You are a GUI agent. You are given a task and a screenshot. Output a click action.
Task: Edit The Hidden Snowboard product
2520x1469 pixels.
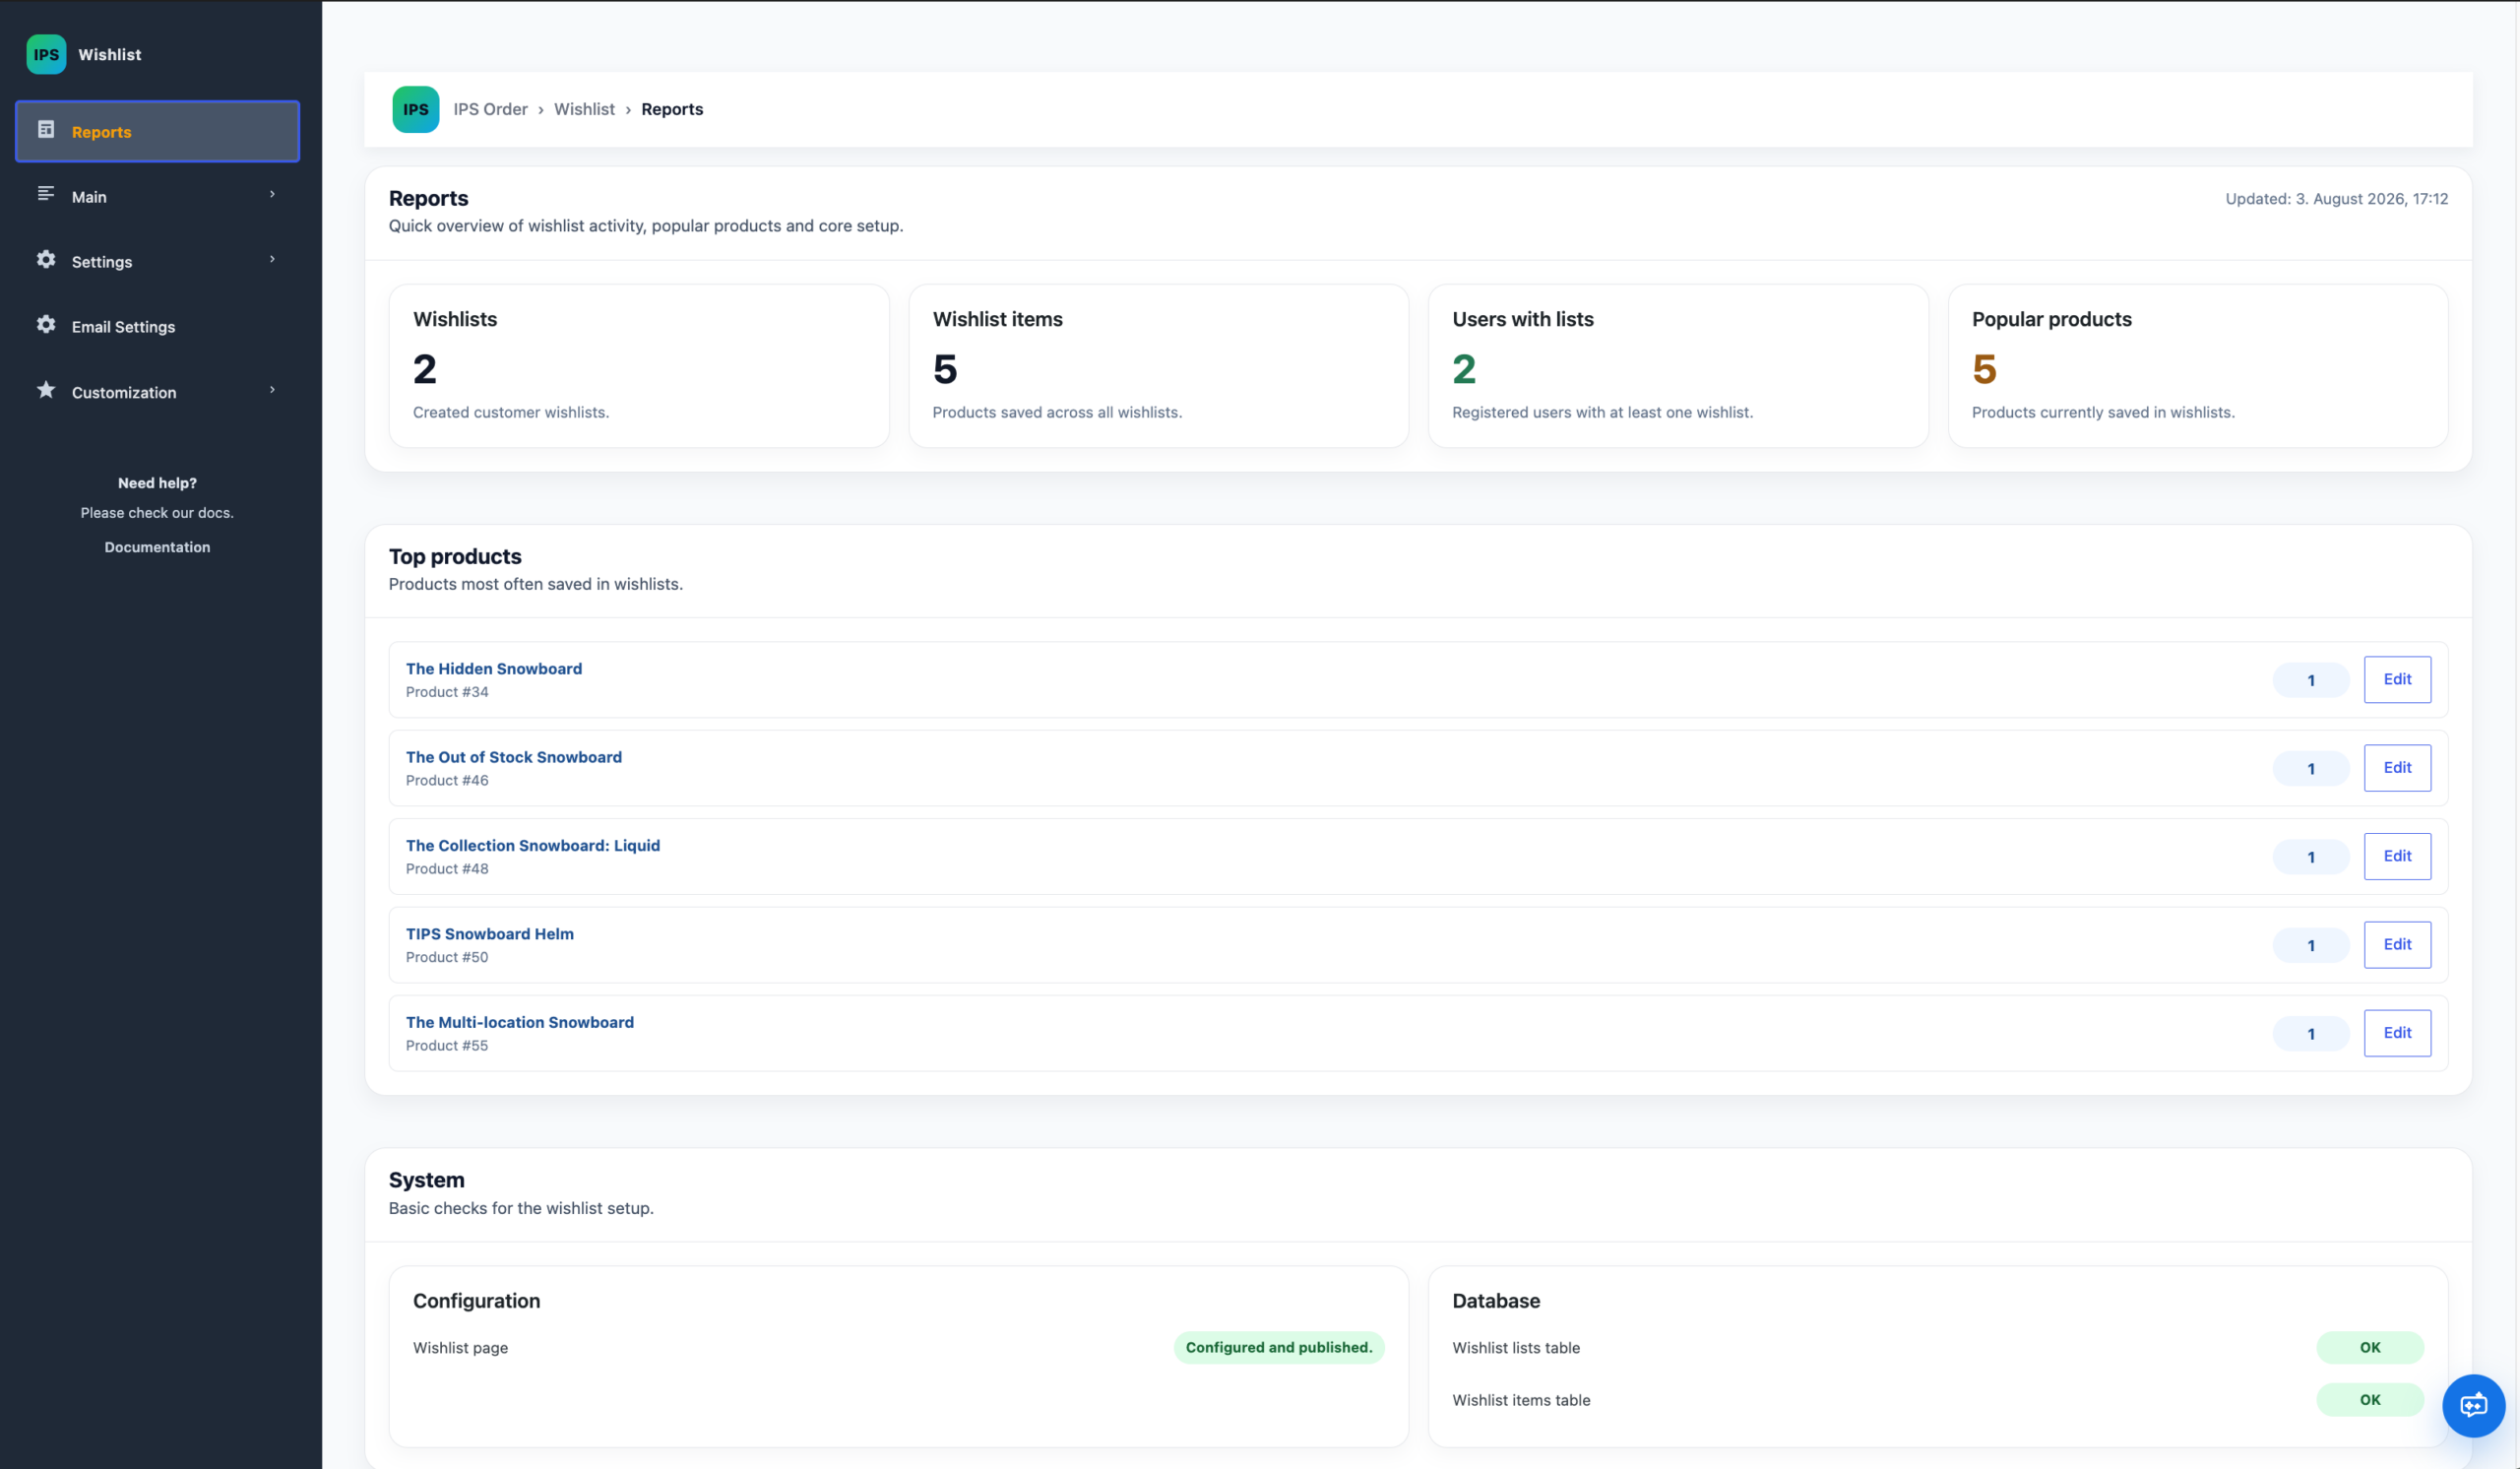(2397, 679)
